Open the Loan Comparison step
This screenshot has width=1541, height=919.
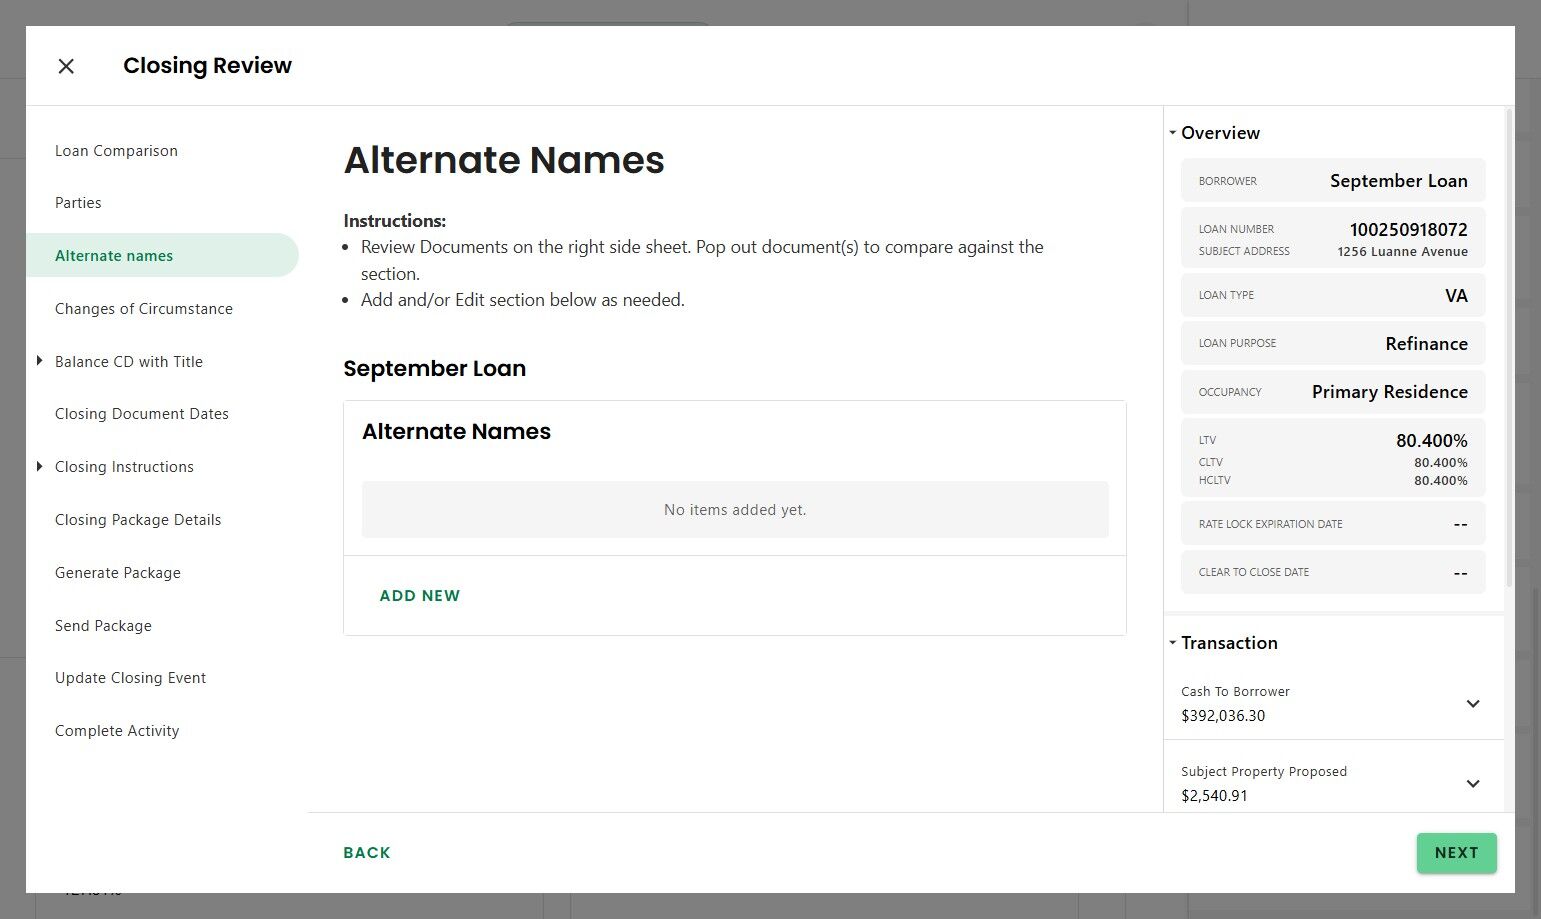click(x=116, y=151)
